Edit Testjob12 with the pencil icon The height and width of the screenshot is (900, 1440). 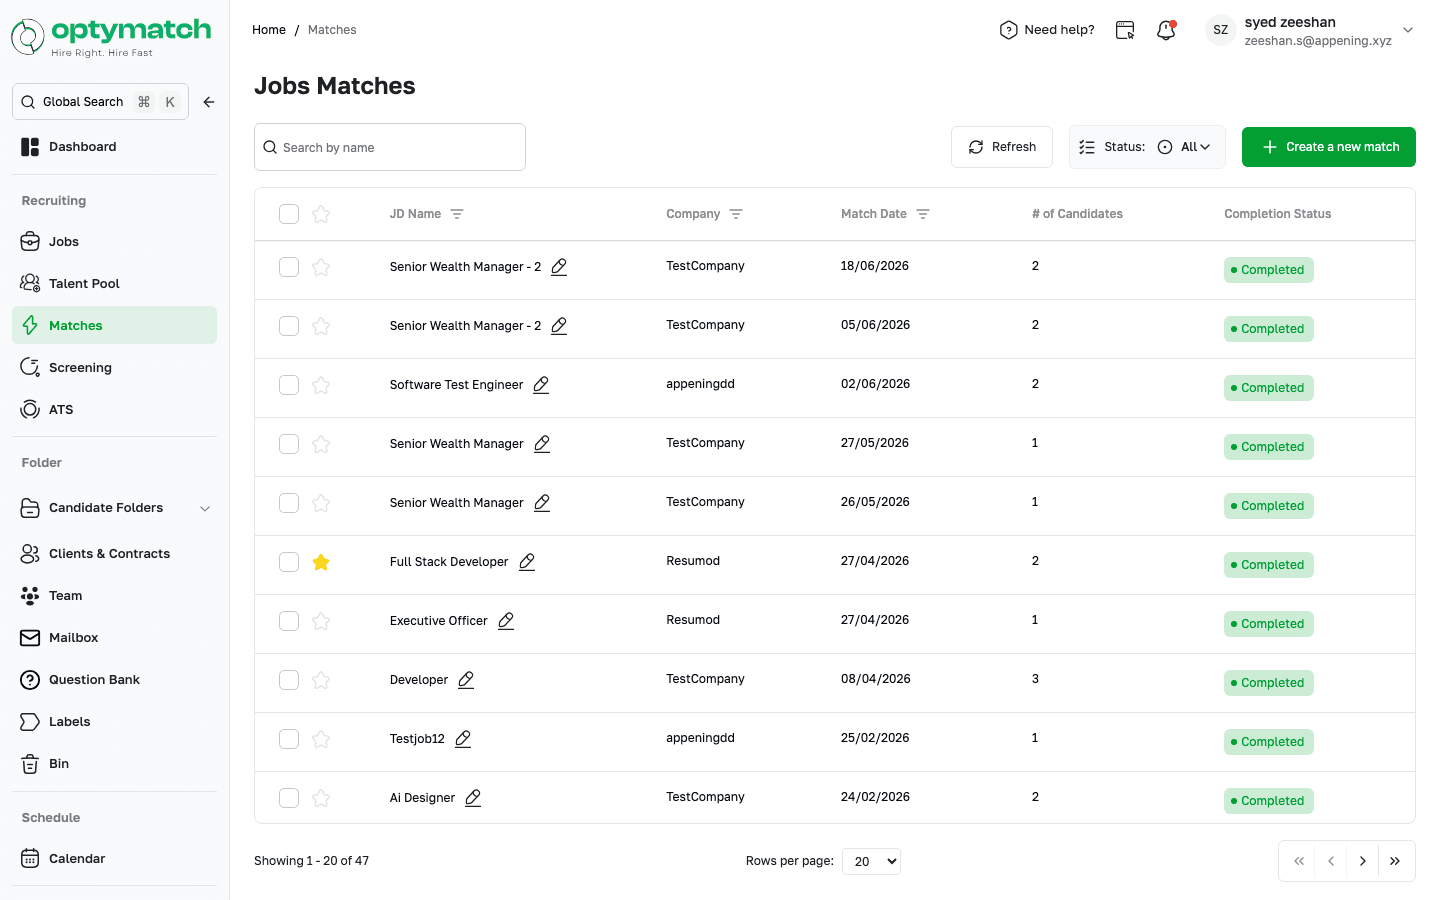[463, 739]
